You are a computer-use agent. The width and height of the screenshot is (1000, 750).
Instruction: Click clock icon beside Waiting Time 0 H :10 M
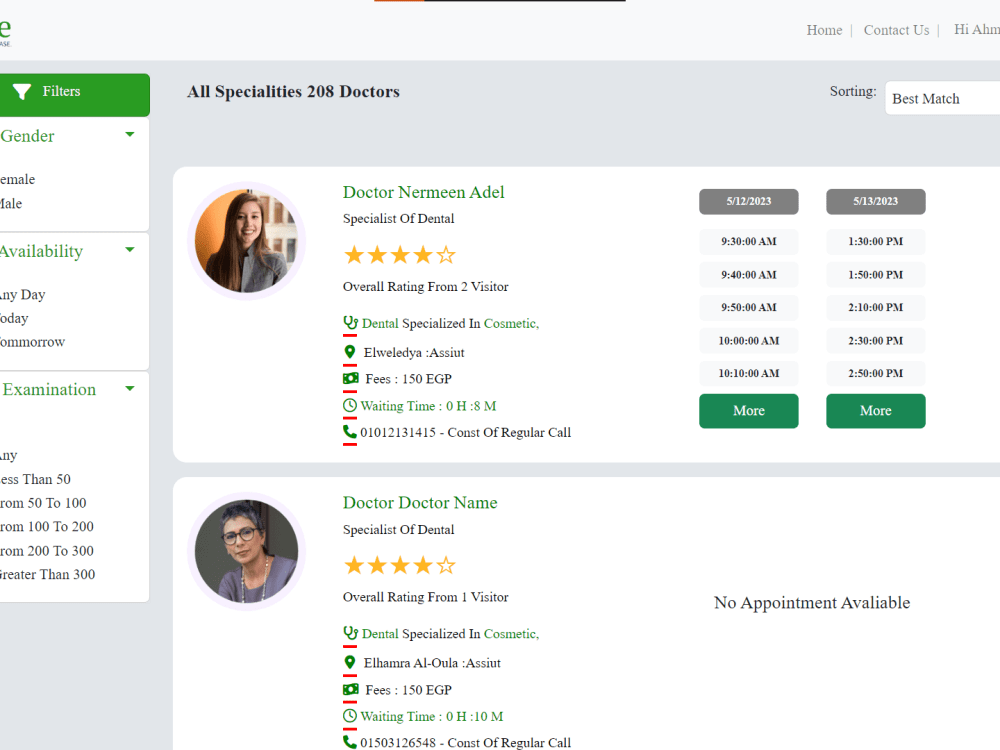[x=349, y=716]
